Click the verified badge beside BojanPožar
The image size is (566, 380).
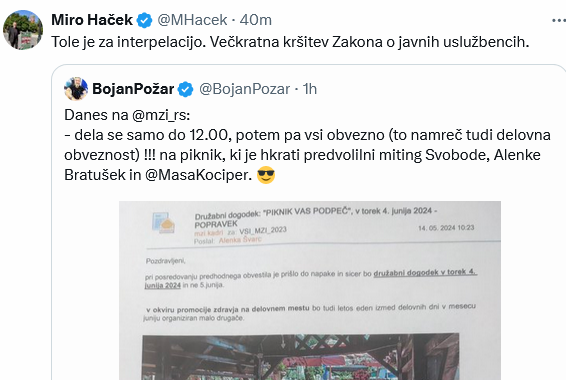pyautogui.click(x=186, y=89)
